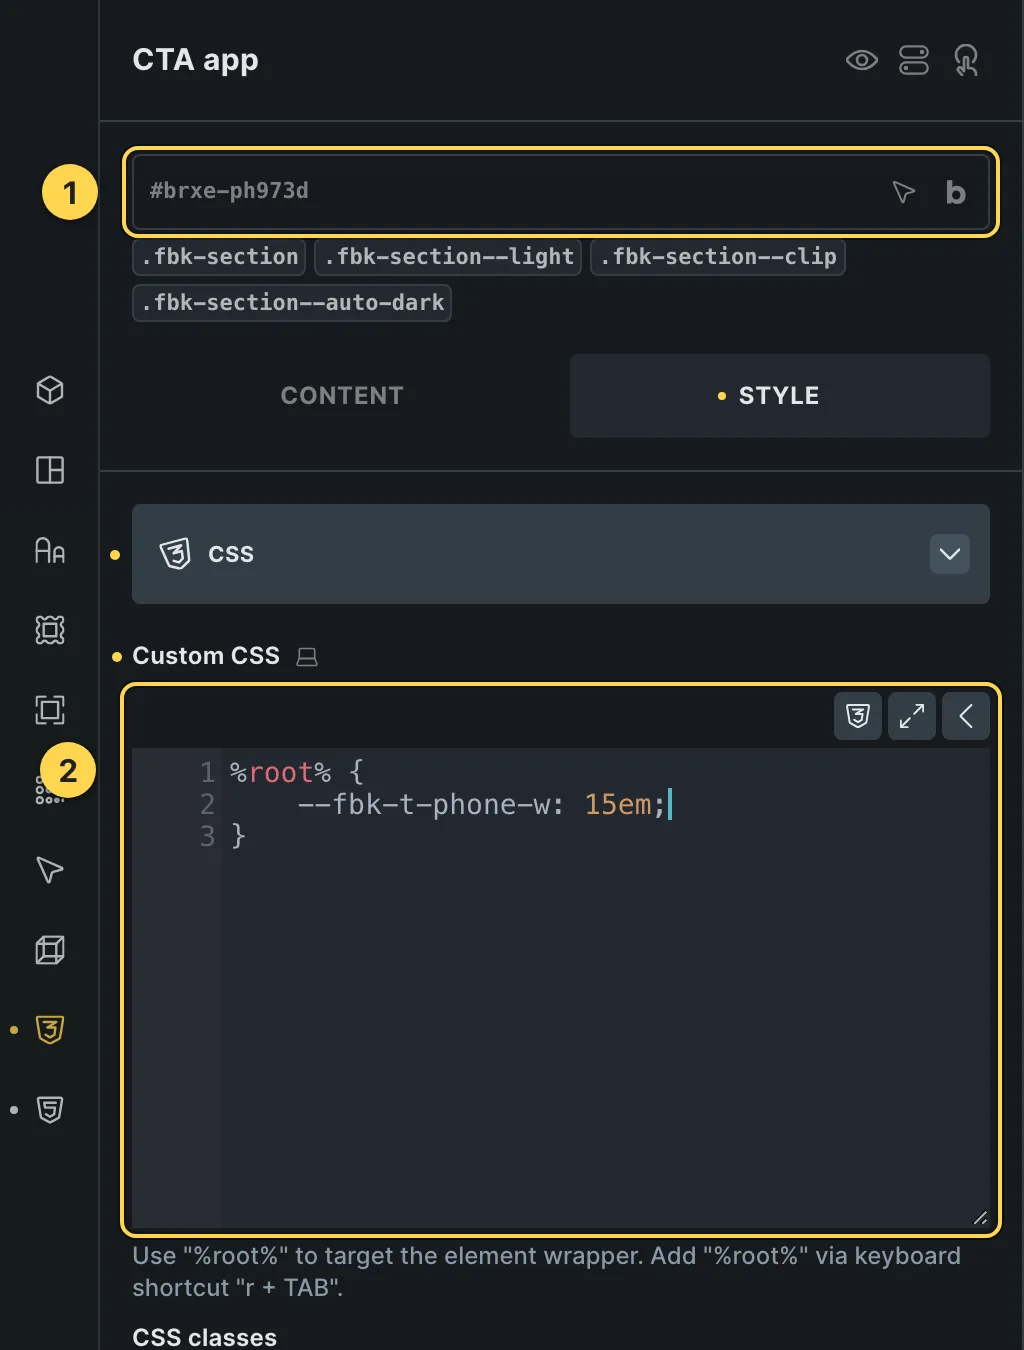Screen dimensions: 1024x1350
Task: Open the cube icon in sidebar
Action: [50, 390]
